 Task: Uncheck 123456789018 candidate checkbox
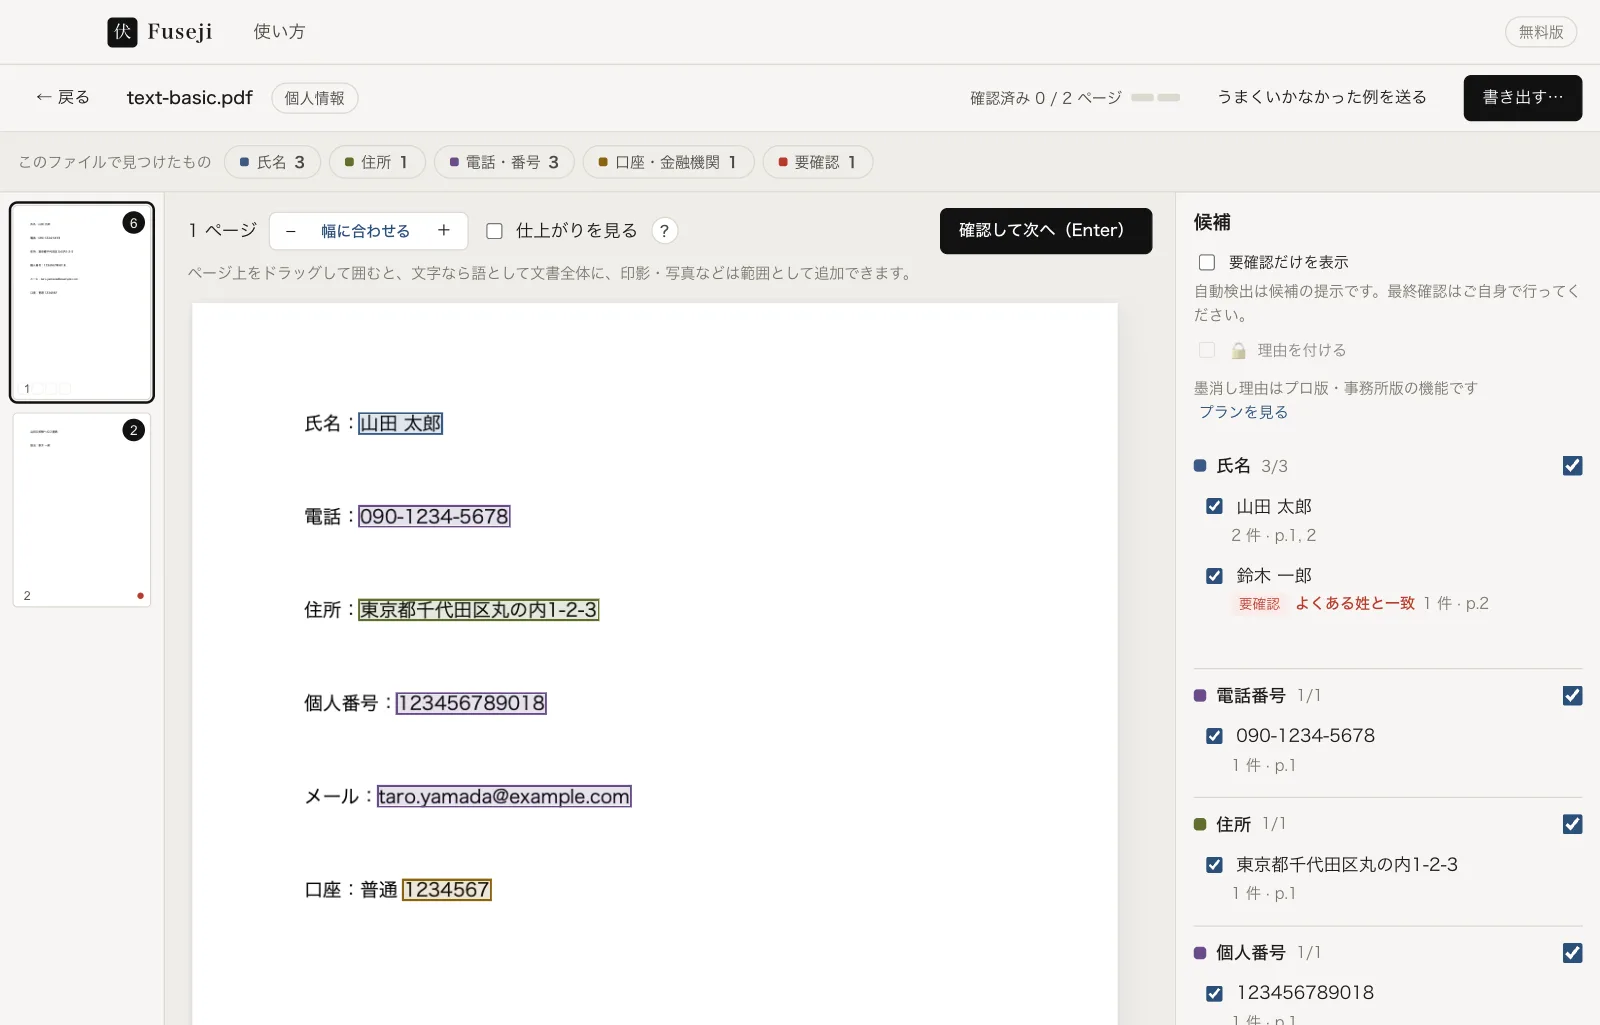(1214, 993)
